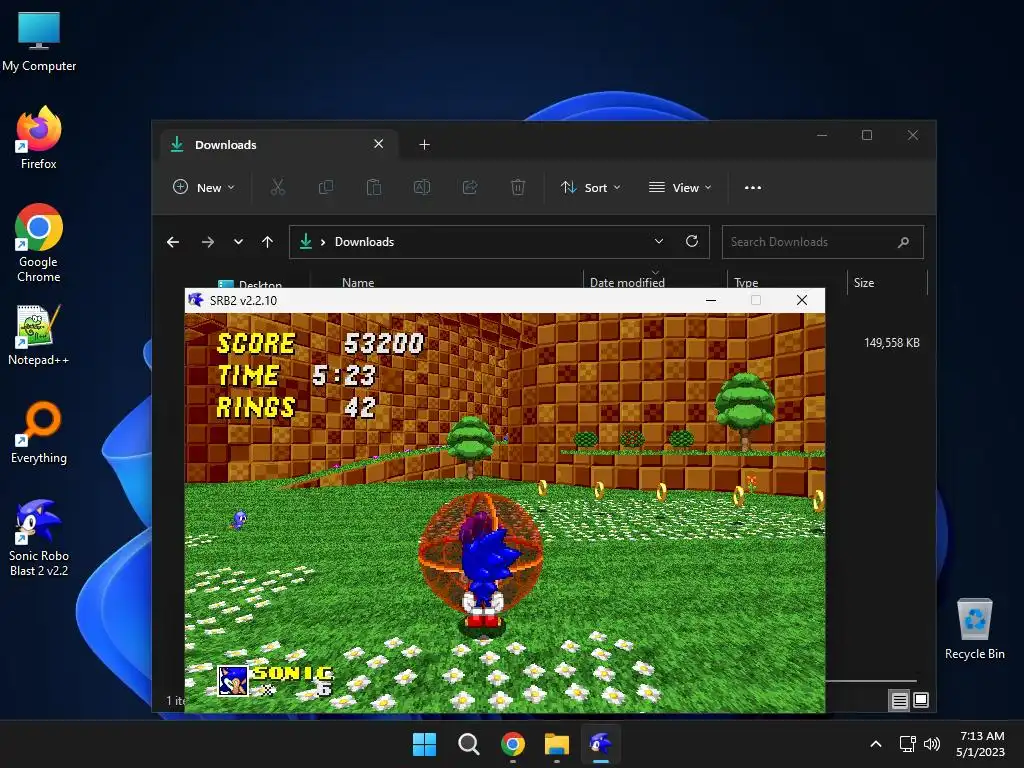This screenshot has width=1024, height=768.
Task: Go forward in File Explorer
Action: coord(208,242)
